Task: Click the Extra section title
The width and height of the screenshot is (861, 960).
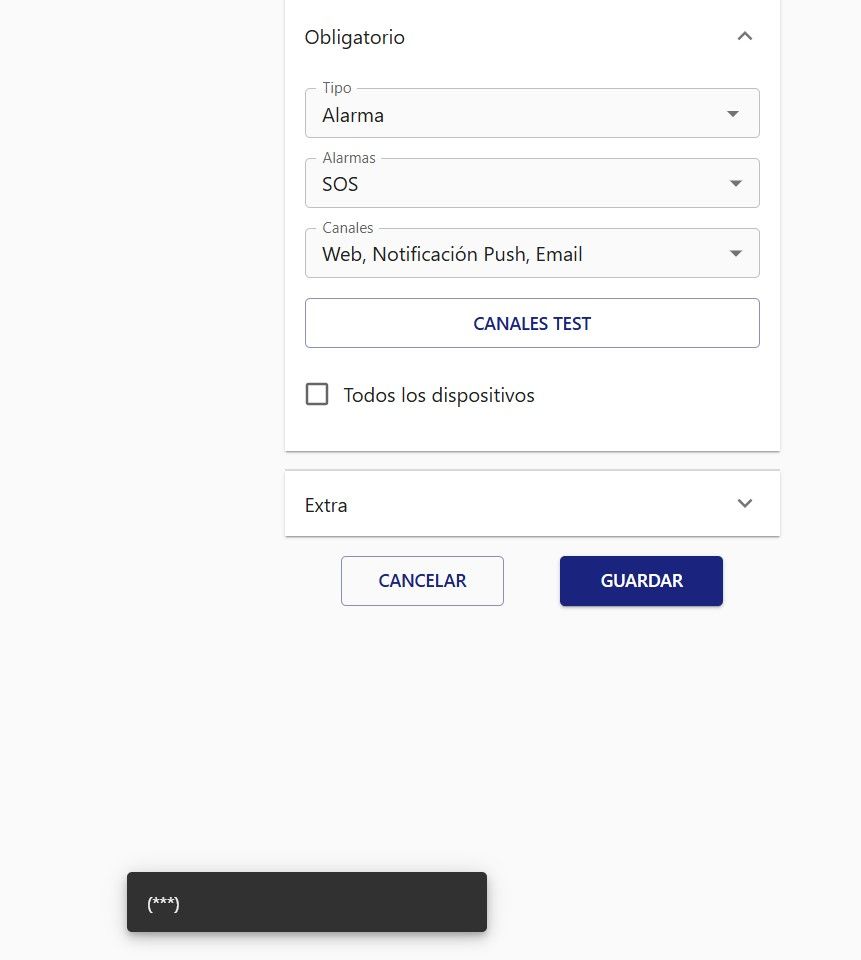Action: (326, 506)
